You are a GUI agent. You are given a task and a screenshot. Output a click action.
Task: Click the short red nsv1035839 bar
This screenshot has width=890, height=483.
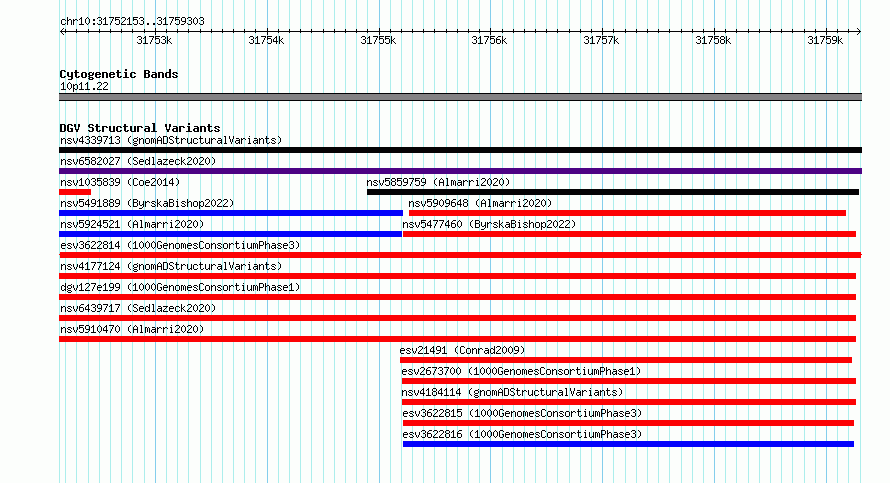75,192
